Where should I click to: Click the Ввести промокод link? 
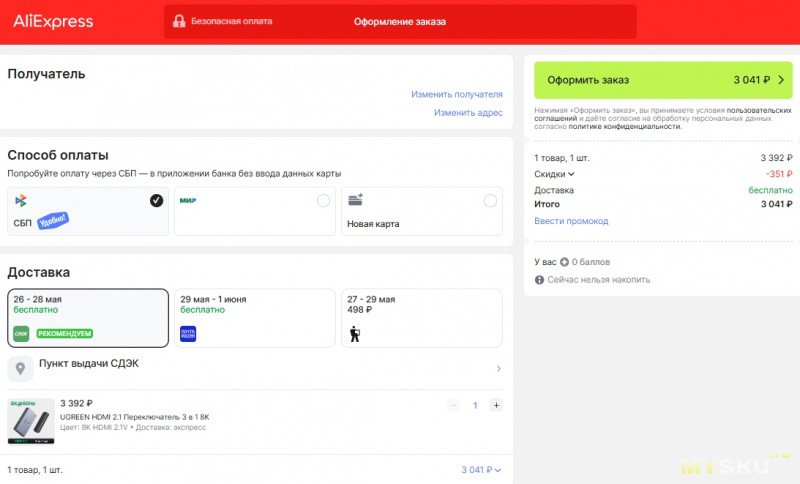(571, 221)
